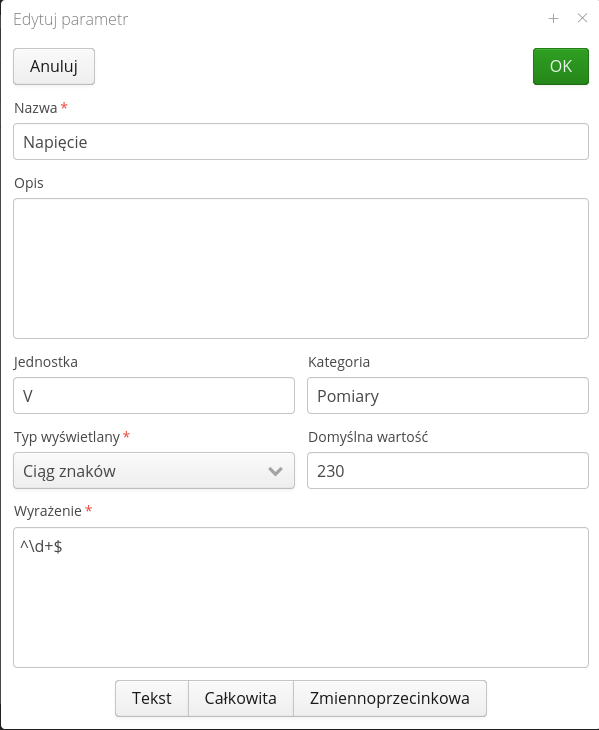
Task: Close the Edytuj parametr dialog with X
Action: (x=582, y=18)
